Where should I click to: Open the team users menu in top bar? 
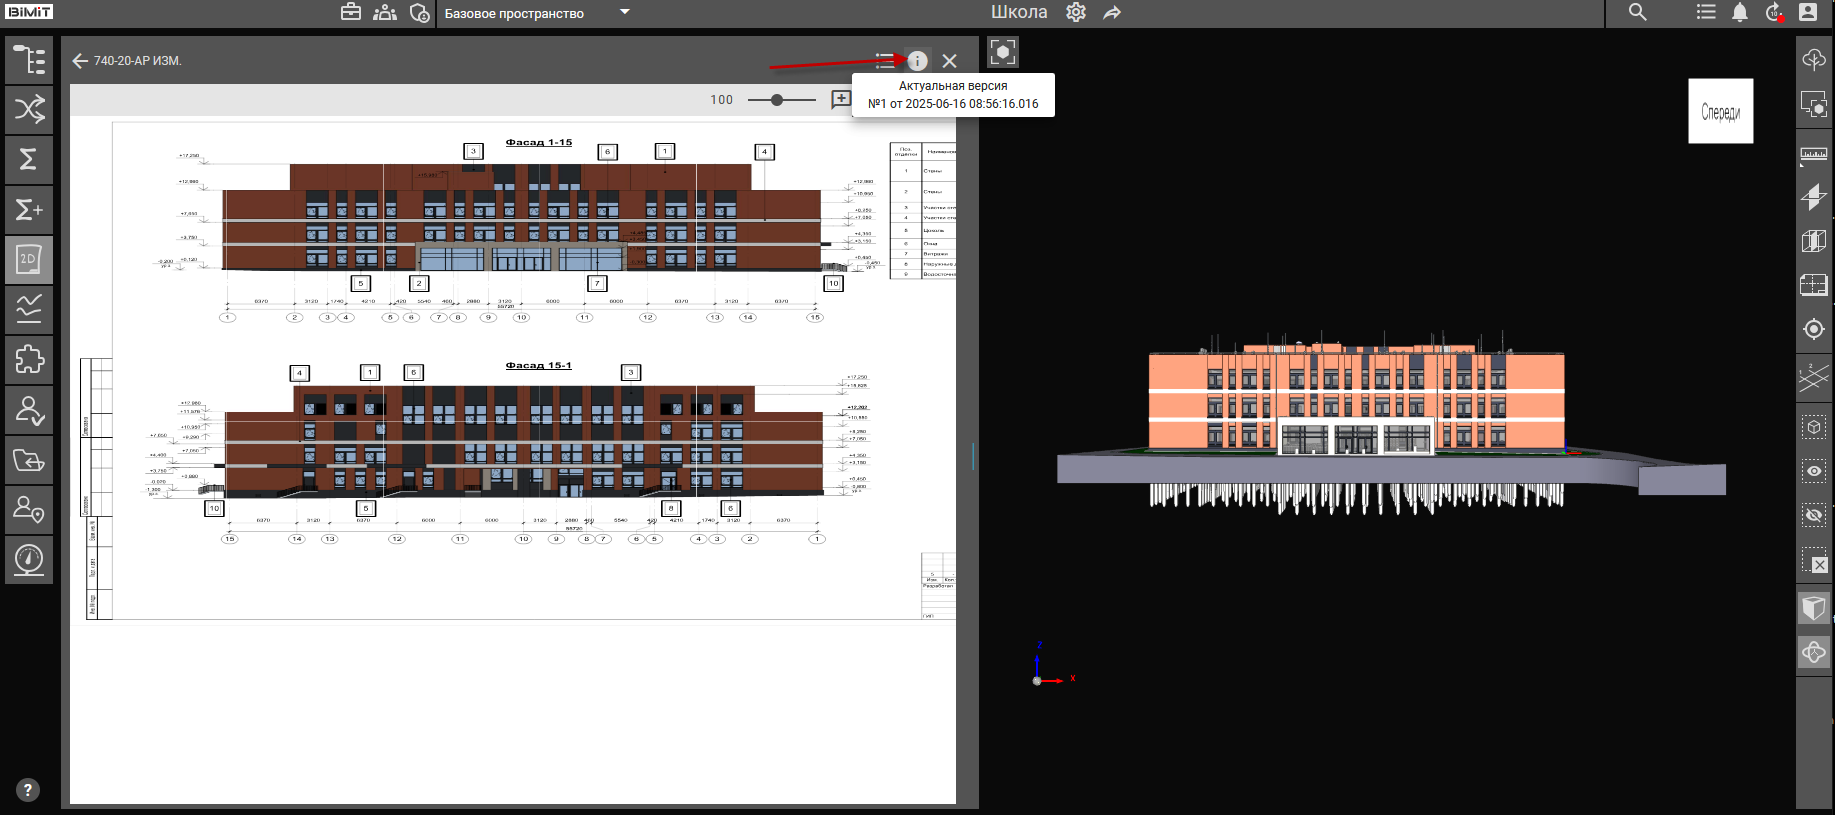click(x=385, y=13)
